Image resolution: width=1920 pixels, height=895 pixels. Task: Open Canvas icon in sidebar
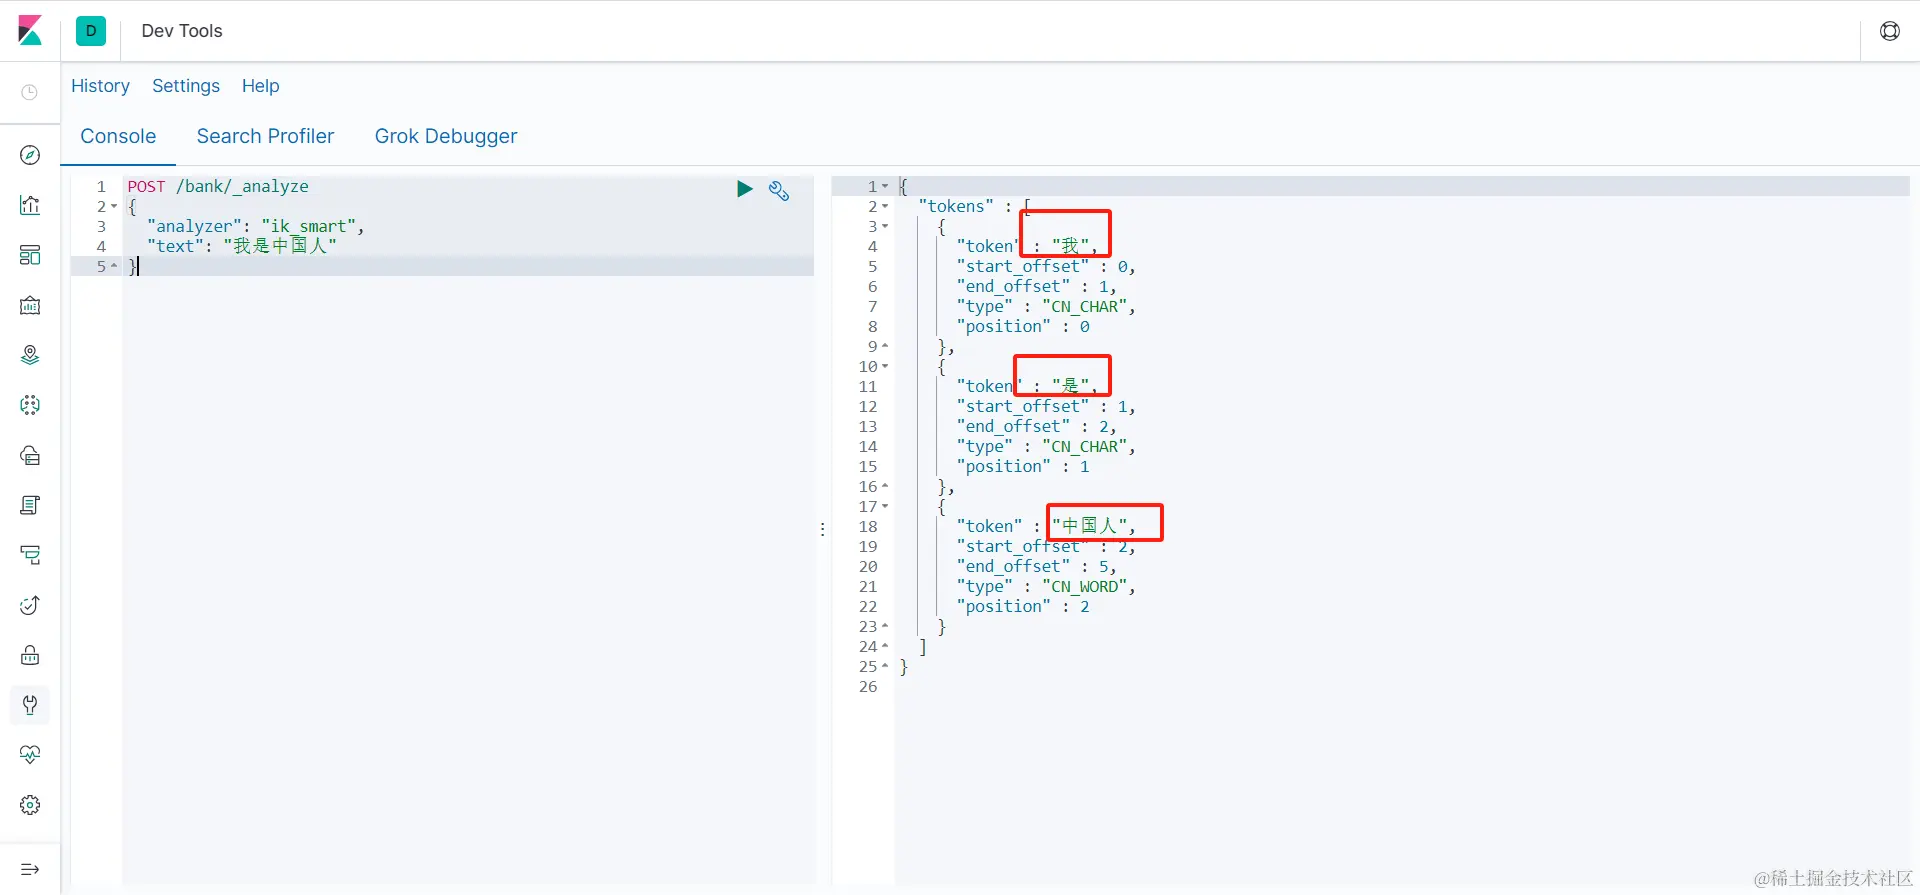30,305
